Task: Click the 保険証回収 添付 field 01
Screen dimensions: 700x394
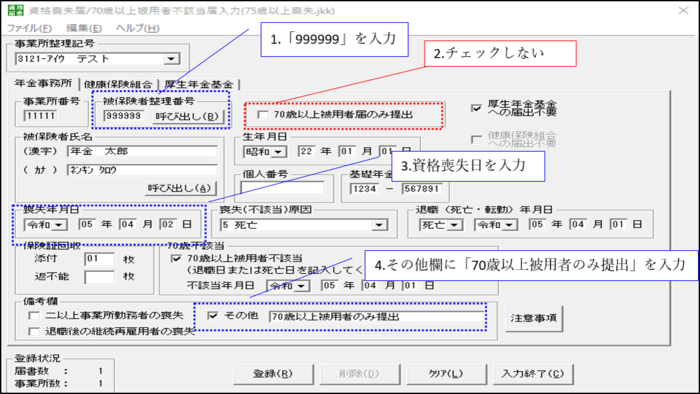Action: tap(100, 259)
